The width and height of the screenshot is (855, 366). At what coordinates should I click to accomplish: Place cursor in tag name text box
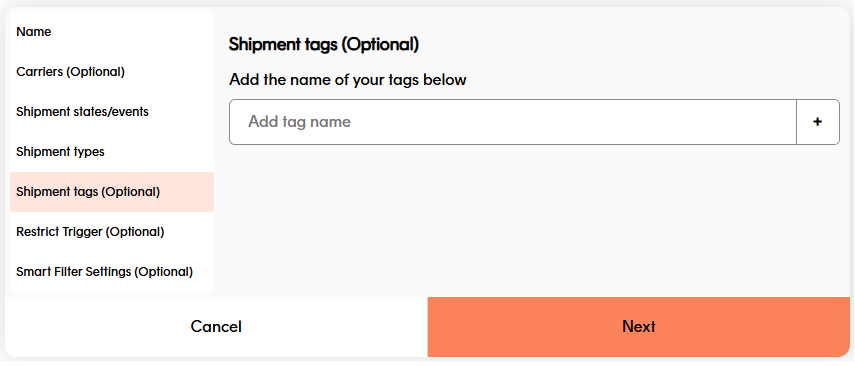513,122
